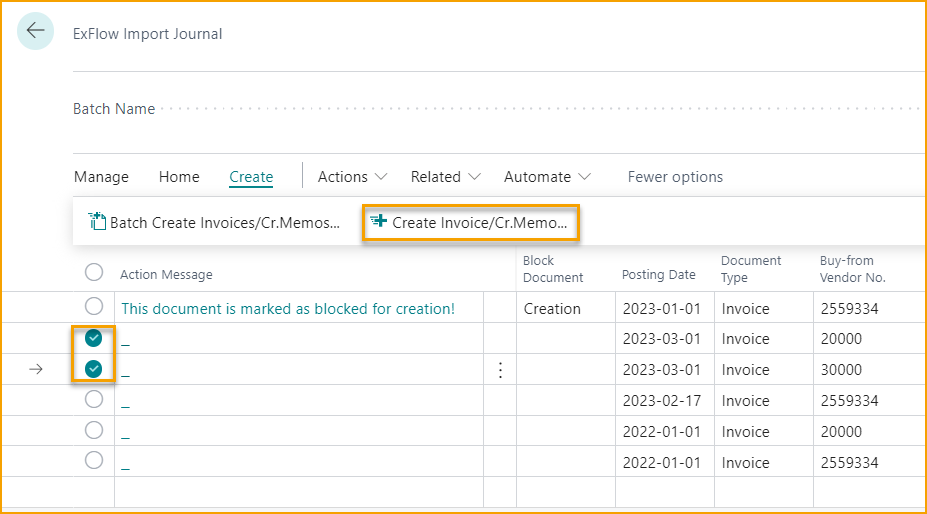Expand the Actions dropdown menu

pyautogui.click(x=352, y=177)
